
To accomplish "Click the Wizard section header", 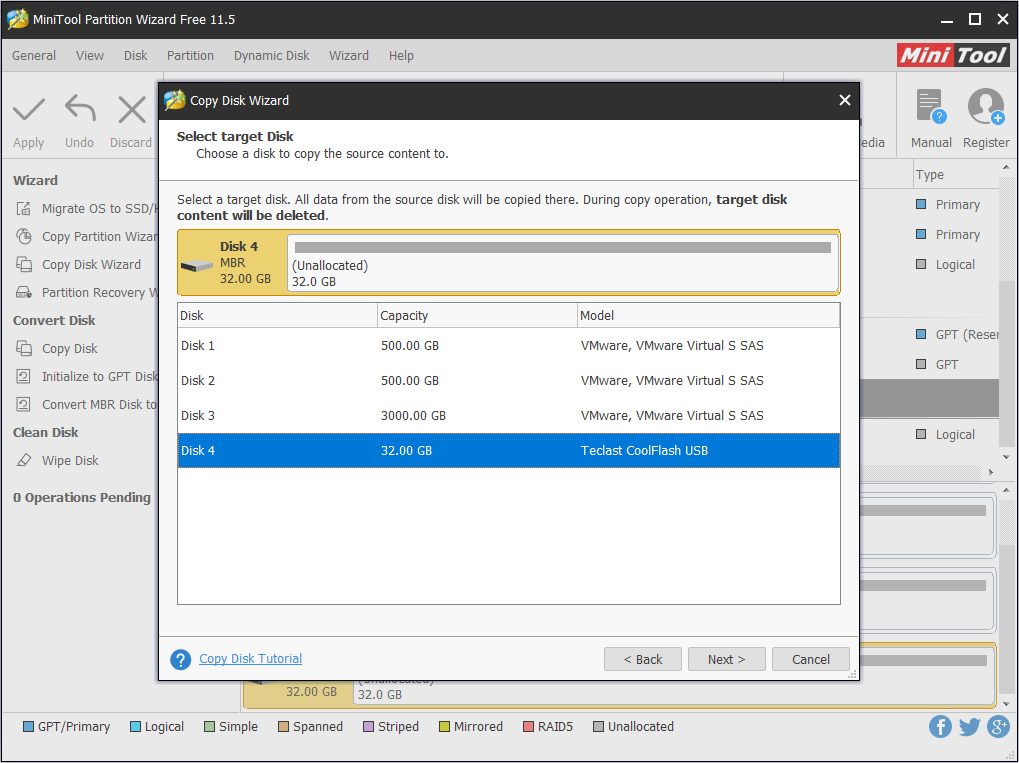I will (35, 181).
